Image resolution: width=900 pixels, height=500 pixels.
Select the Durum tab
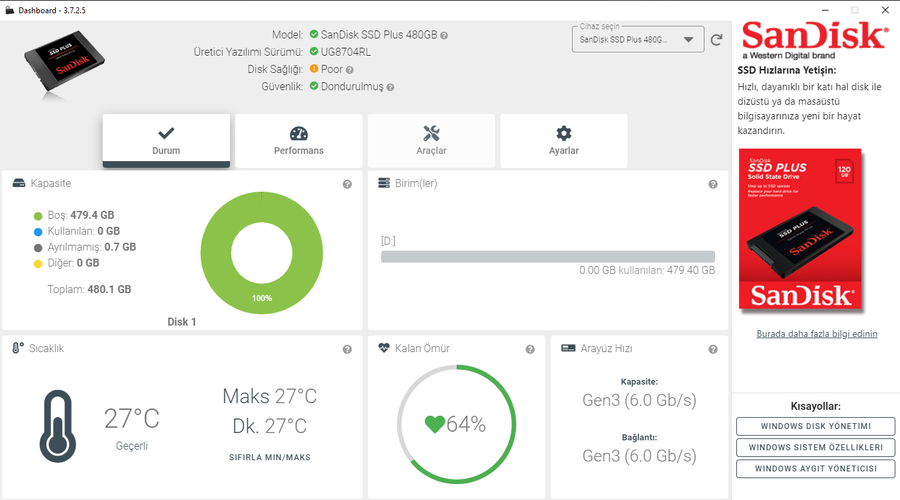[166, 141]
